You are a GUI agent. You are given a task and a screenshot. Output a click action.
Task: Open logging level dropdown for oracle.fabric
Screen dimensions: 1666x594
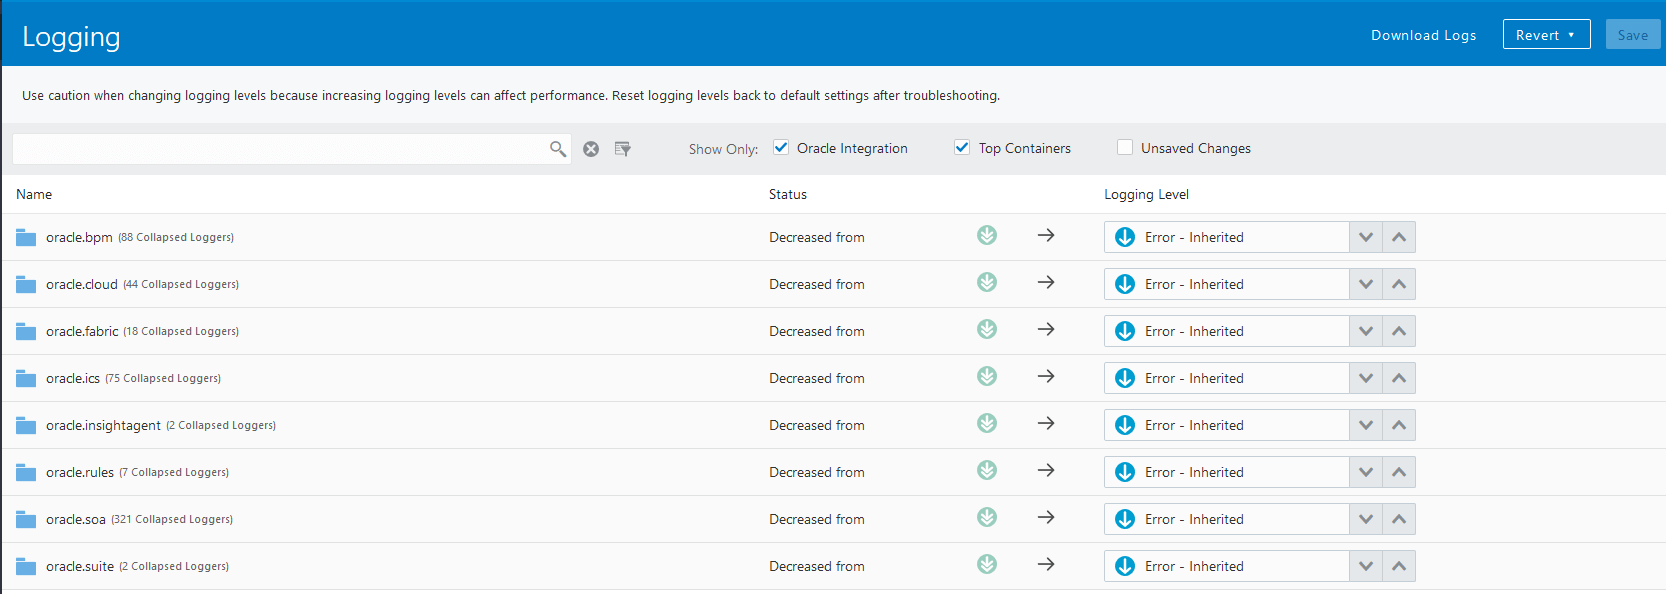pos(1227,331)
